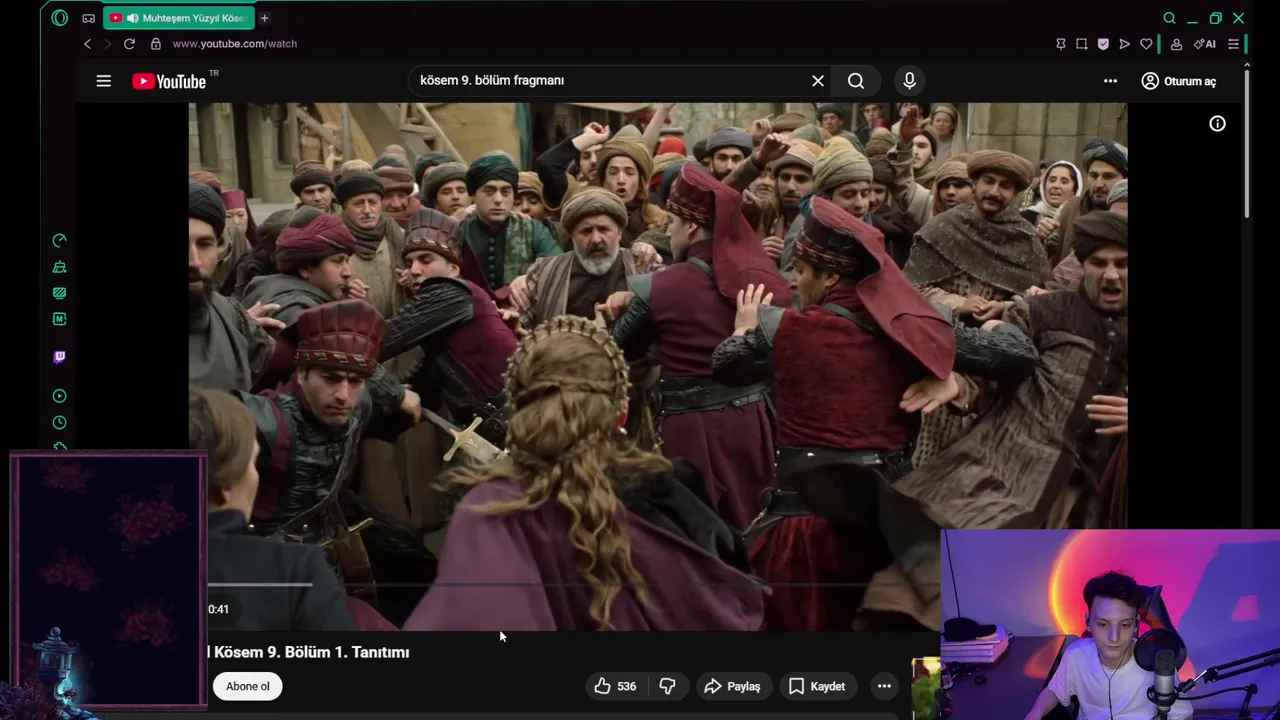Image resolution: width=1280 pixels, height=720 pixels.
Task: Open YouTube settings three-dot menu
Action: [1110, 81]
